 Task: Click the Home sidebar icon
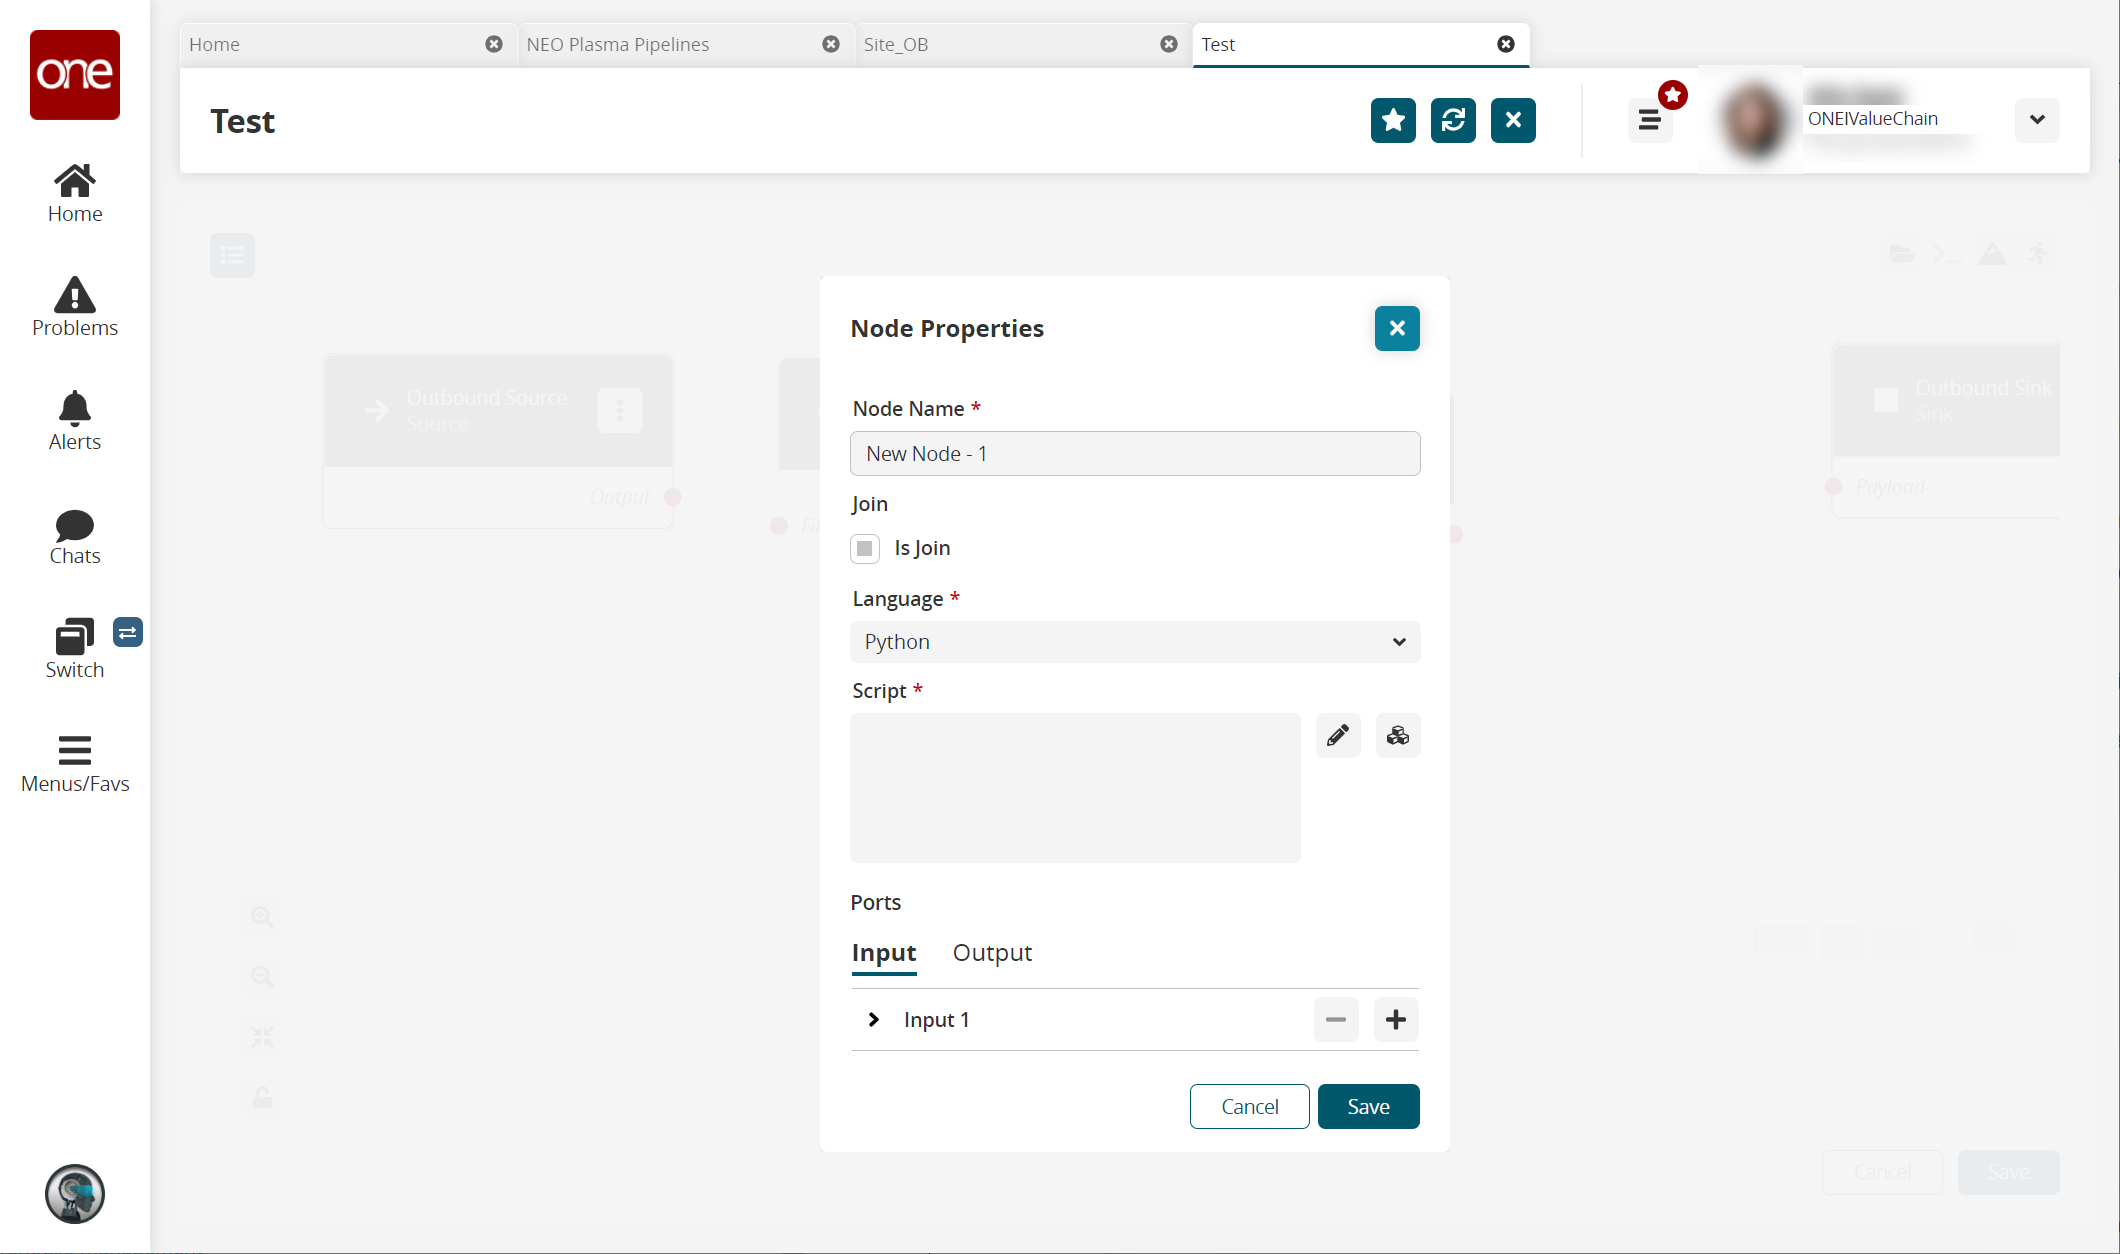pos(75,191)
